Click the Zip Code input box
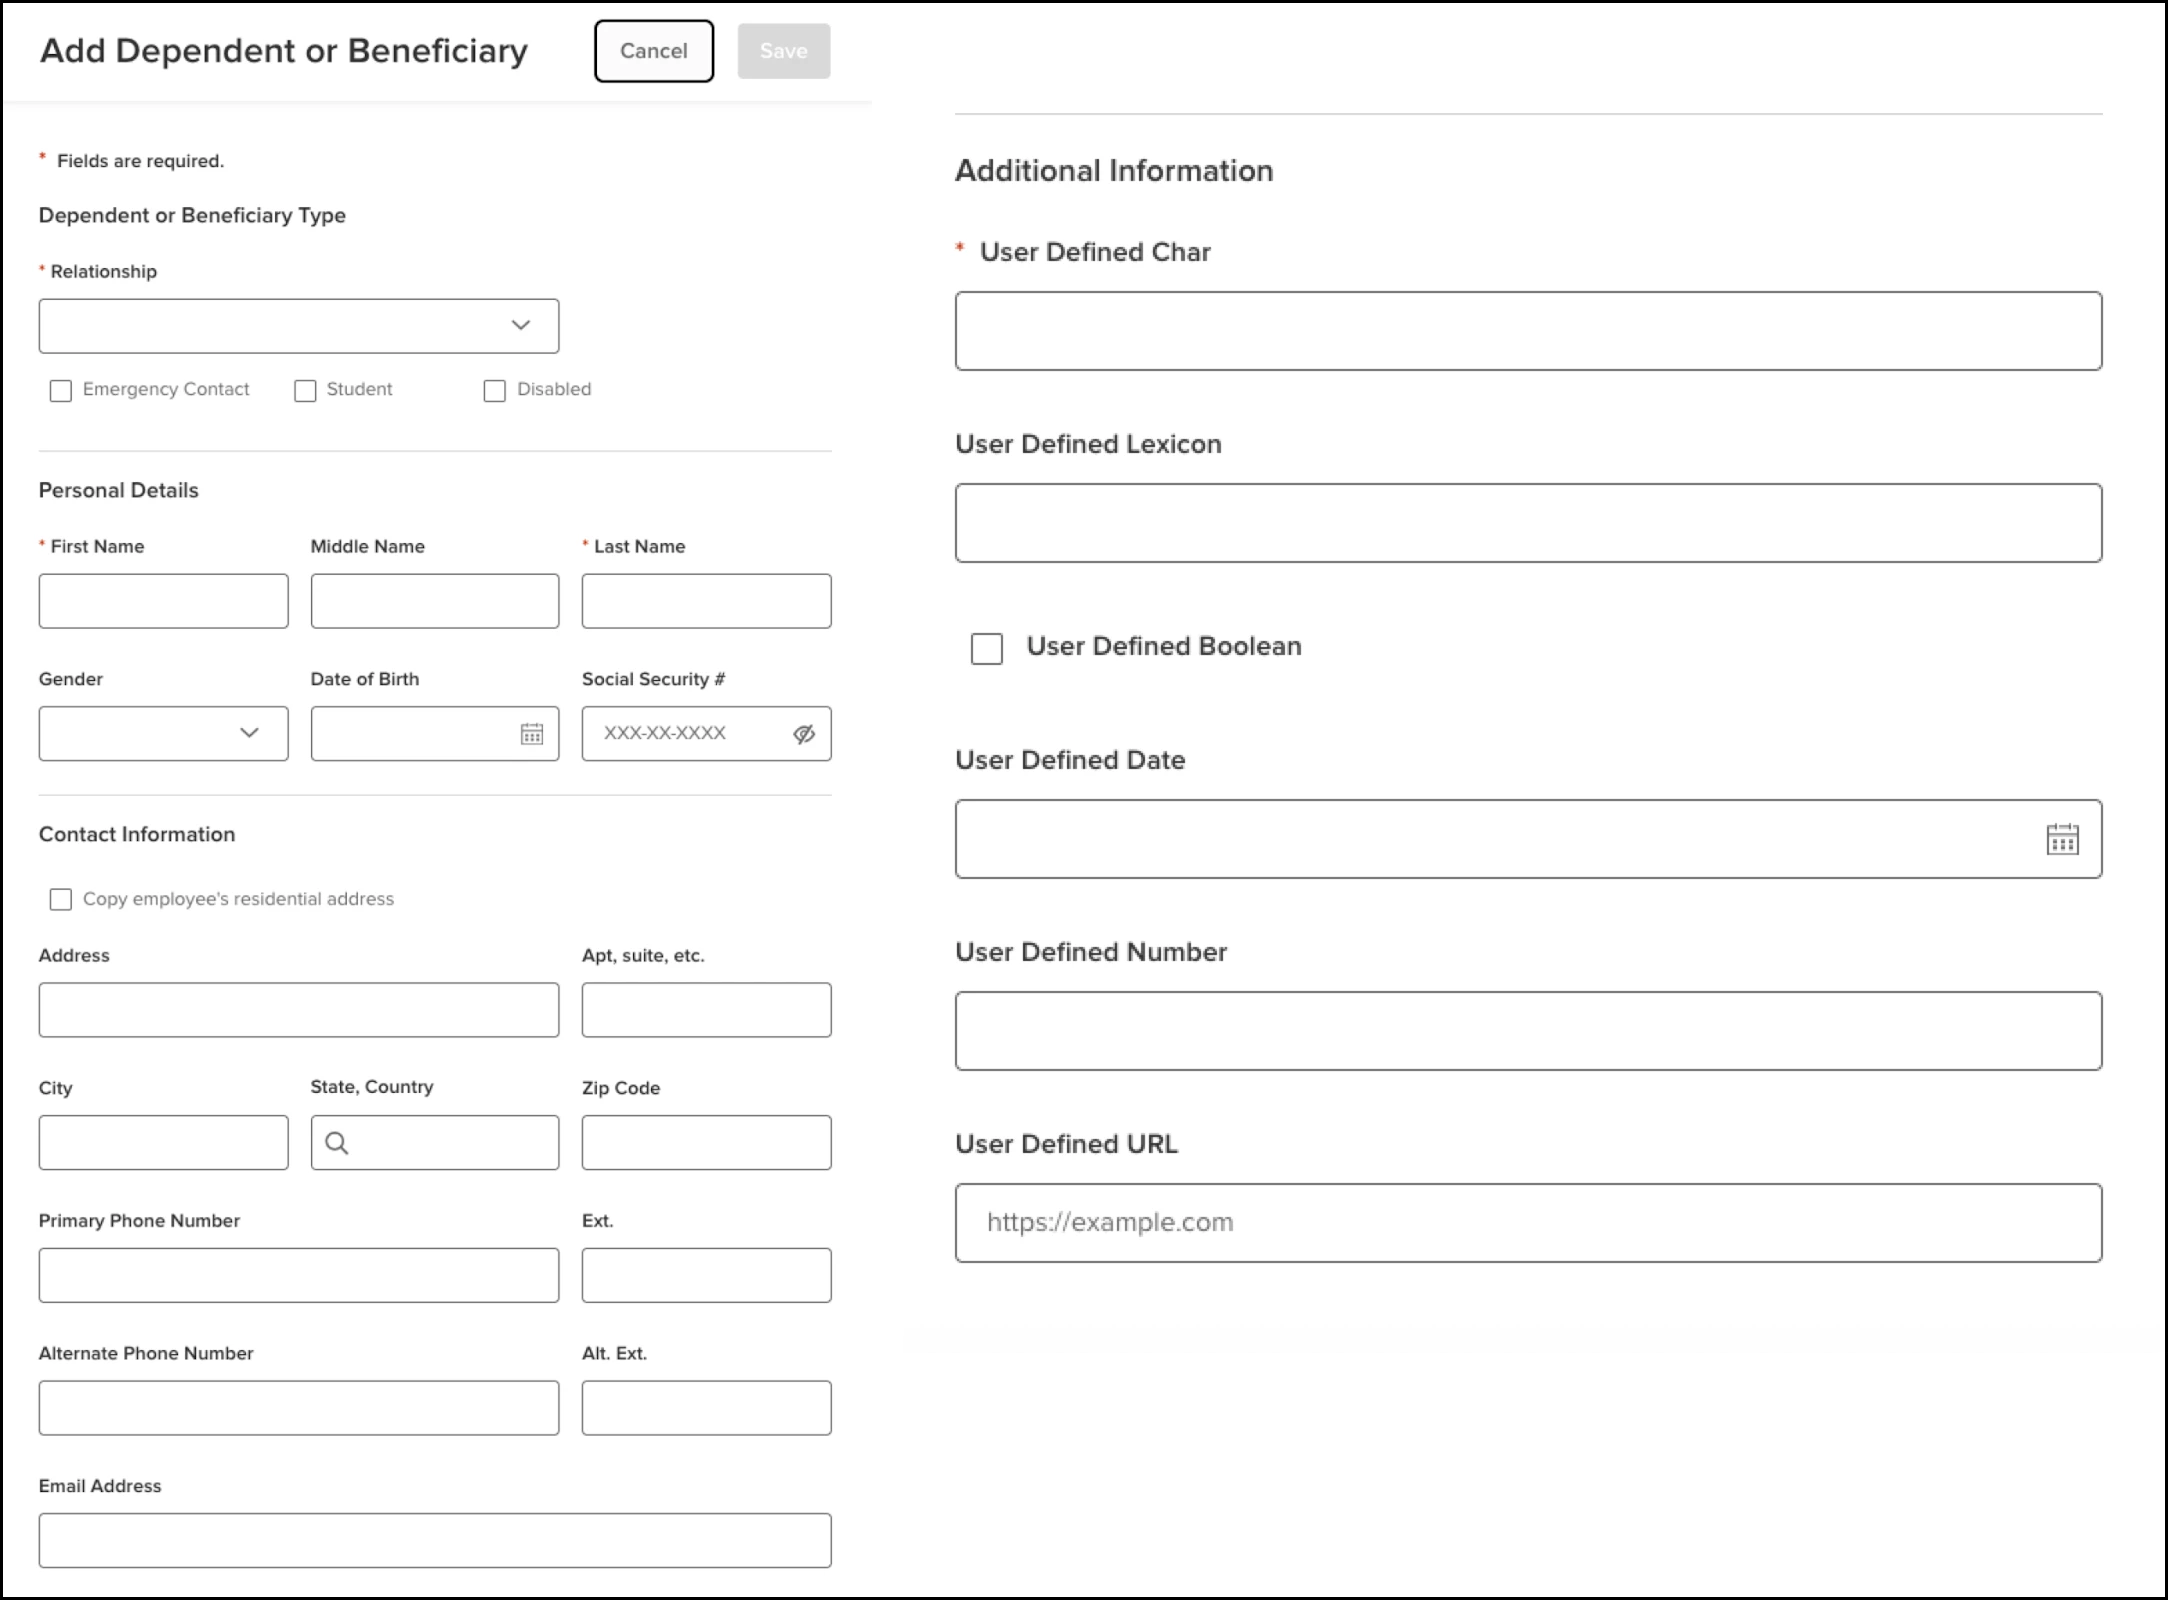The height and width of the screenshot is (1600, 2168). (x=706, y=1143)
